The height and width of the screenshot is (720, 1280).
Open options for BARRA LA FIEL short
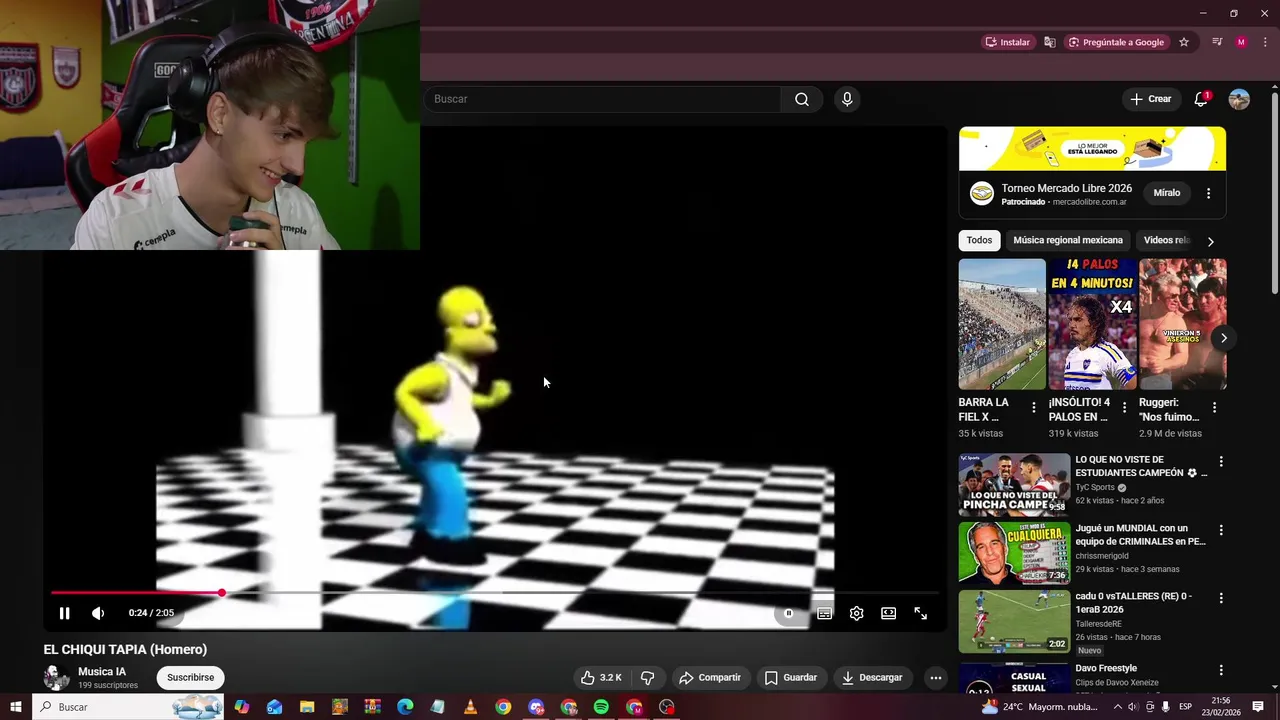1034,408
